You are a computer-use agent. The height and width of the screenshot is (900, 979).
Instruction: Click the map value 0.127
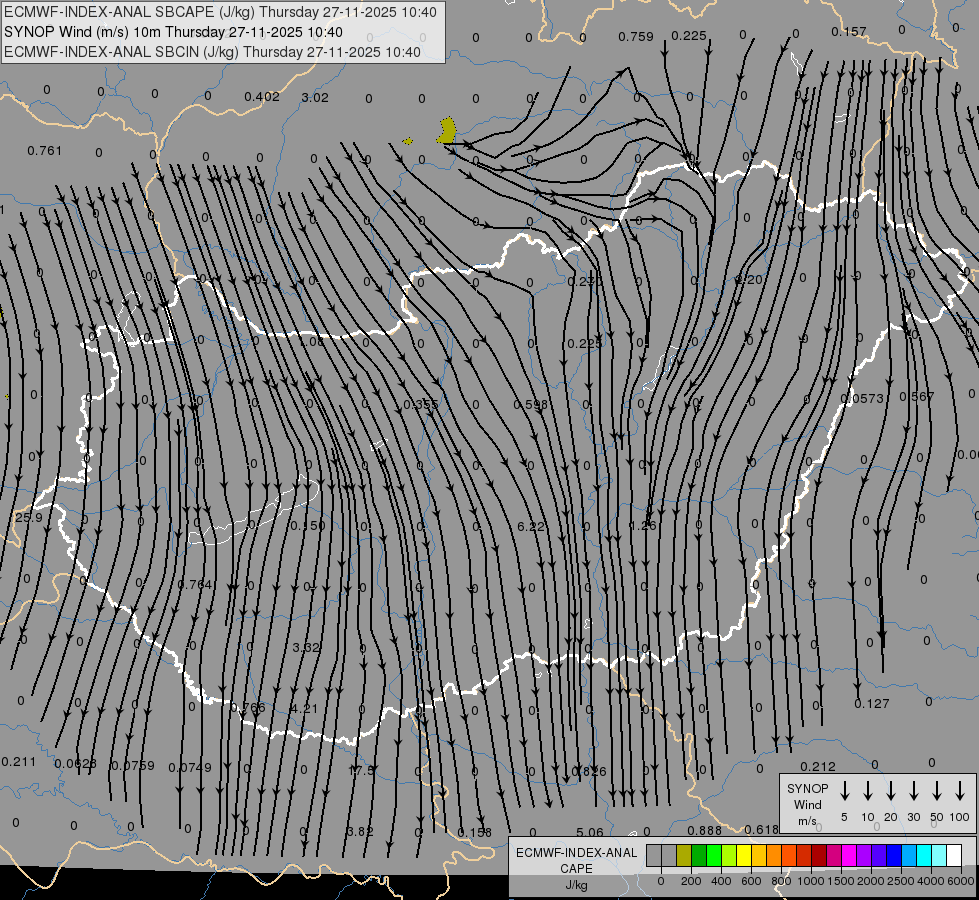click(x=872, y=704)
